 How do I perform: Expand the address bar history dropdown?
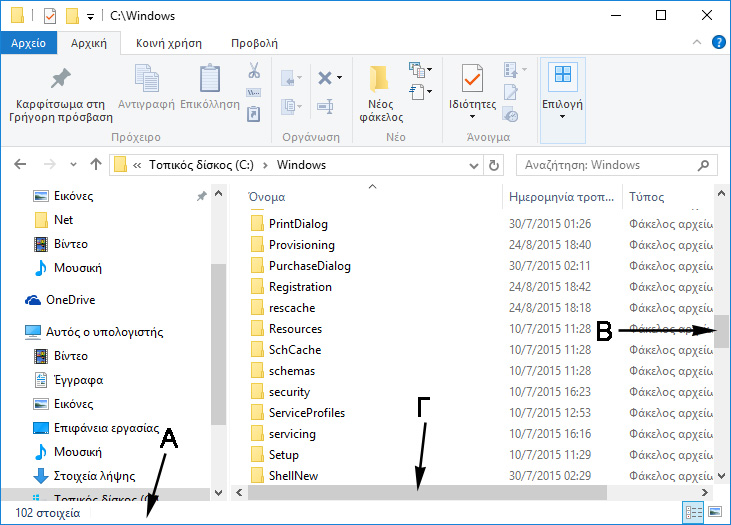(474, 166)
